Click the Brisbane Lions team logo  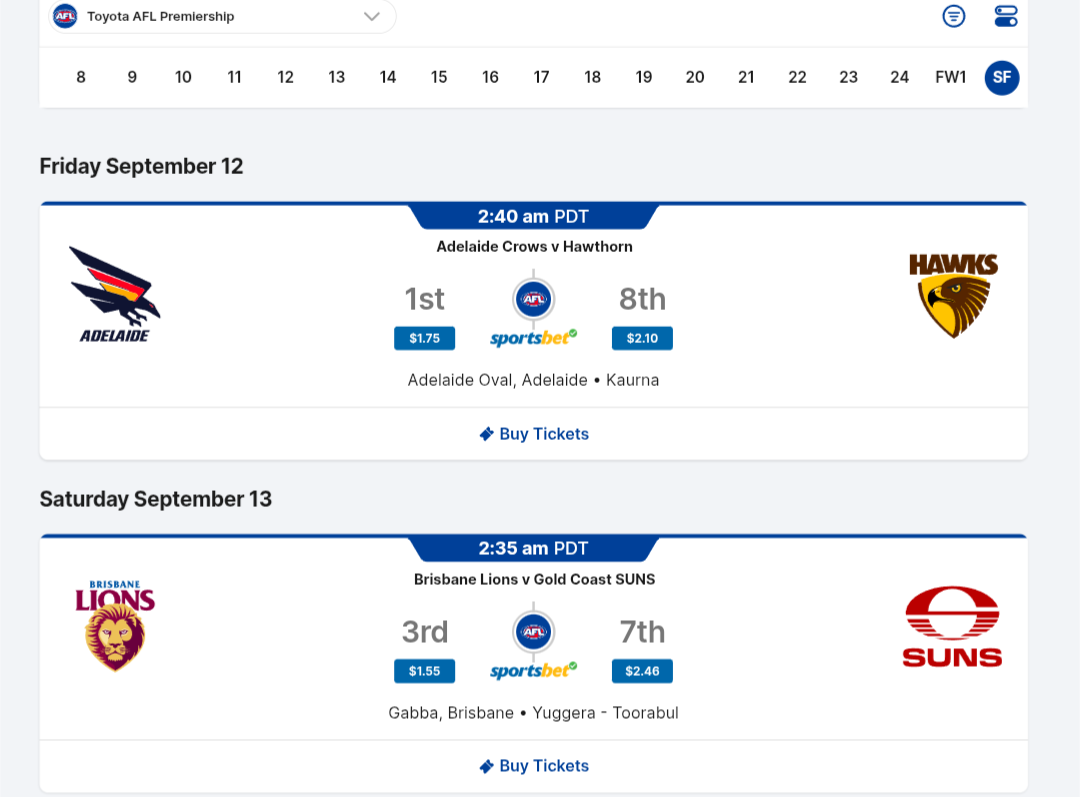pyautogui.click(x=115, y=626)
